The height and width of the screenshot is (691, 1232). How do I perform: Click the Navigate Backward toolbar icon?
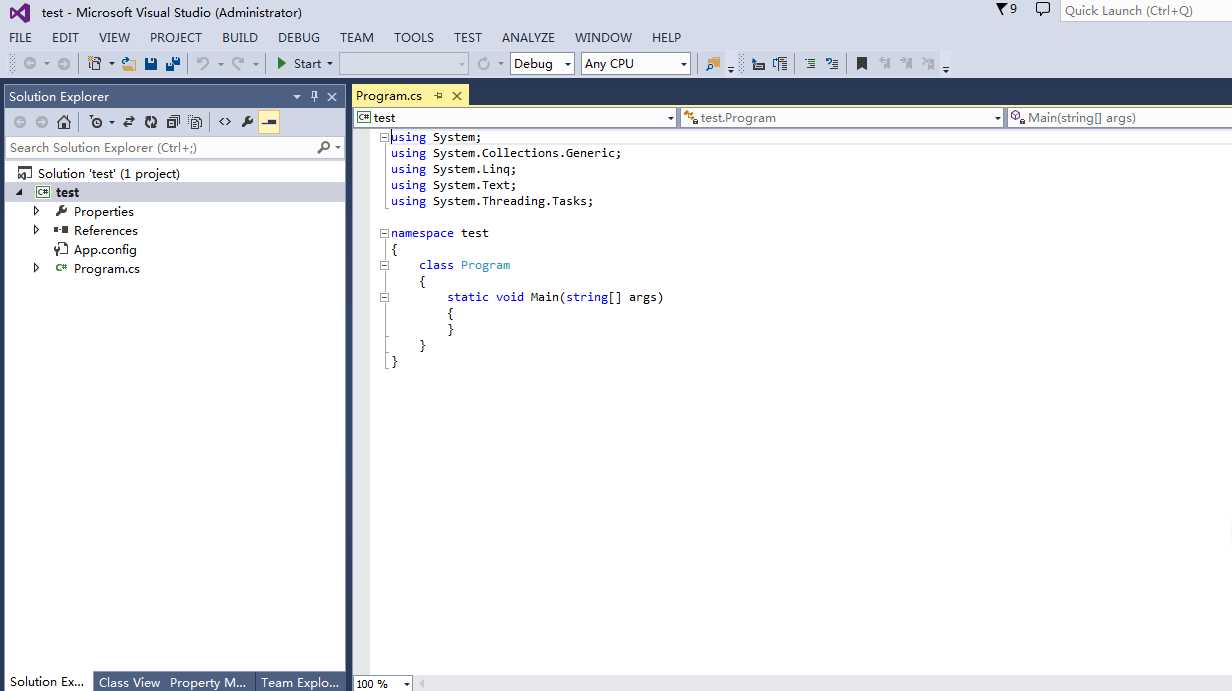30,63
